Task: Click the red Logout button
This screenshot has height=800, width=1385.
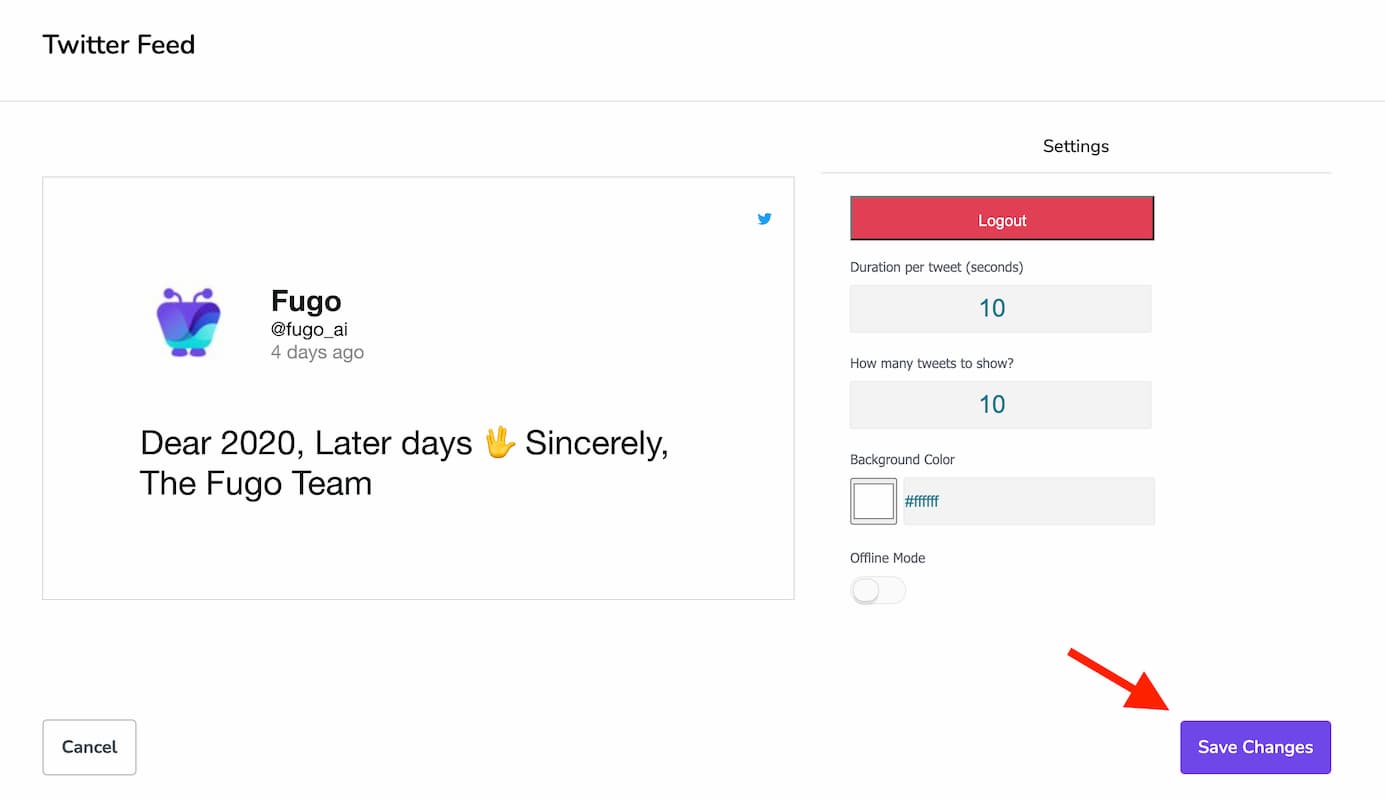Action: (1002, 218)
